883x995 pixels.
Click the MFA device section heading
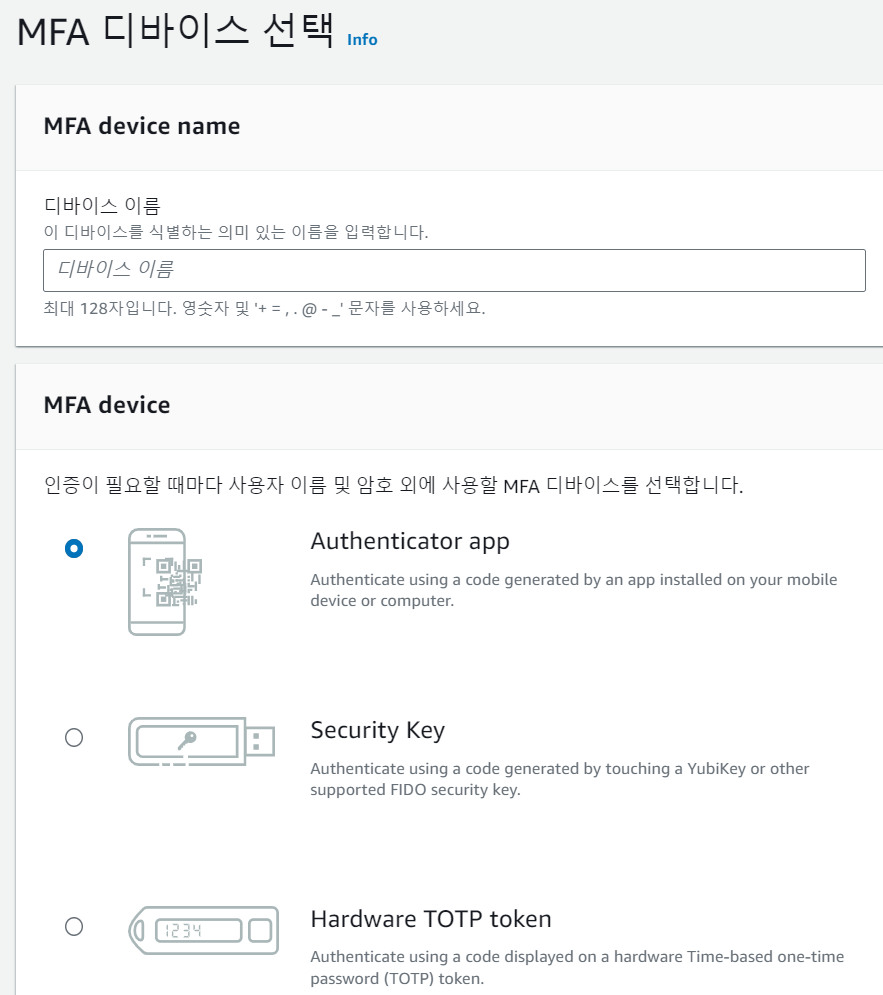tap(107, 405)
